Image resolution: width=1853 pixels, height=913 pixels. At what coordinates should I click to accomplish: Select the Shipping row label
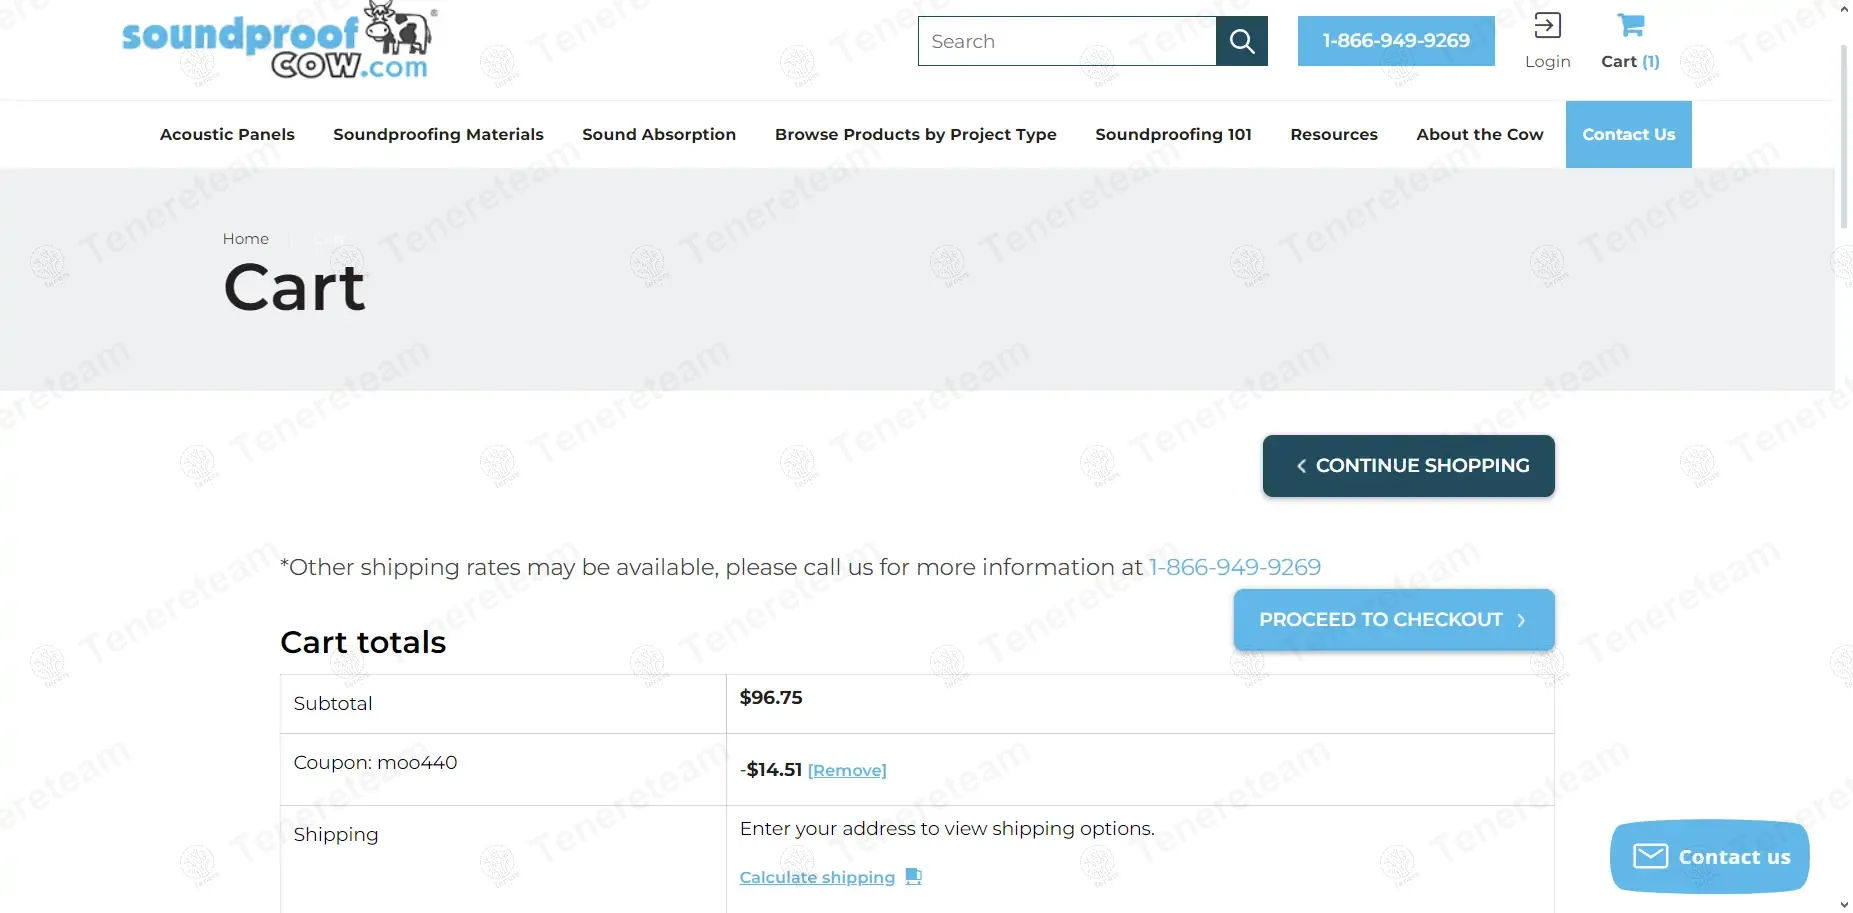[336, 834]
